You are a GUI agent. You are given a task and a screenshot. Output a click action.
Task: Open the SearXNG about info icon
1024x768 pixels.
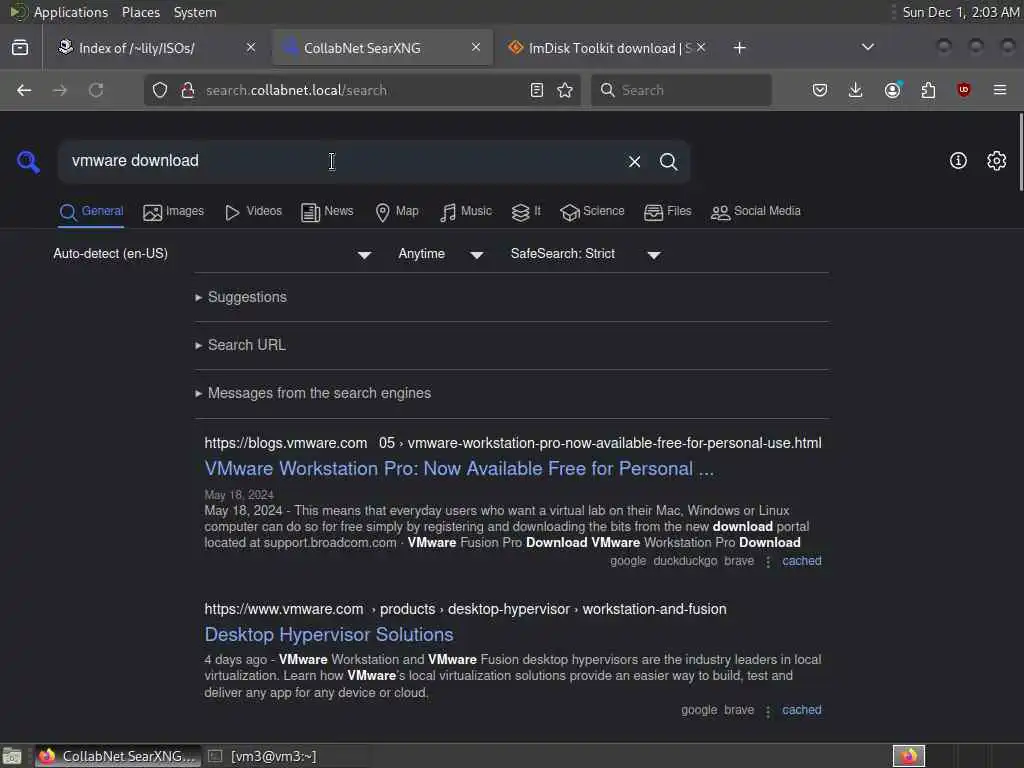pos(957,161)
